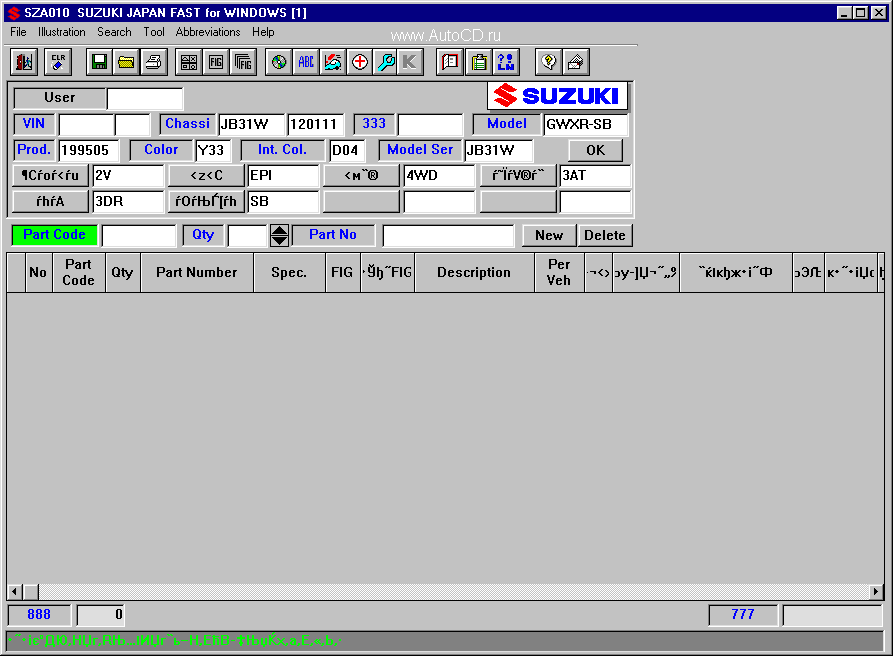
Task: Click the Model field showing GWXR-SB
Action: pyautogui.click(x=586, y=124)
